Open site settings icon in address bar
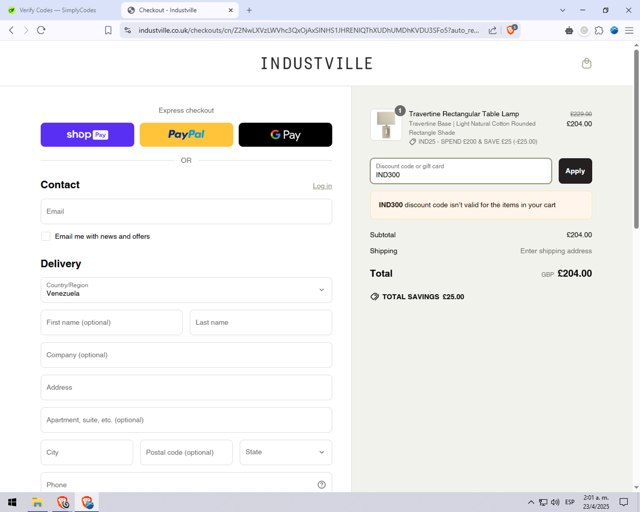 tap(128, 30)
